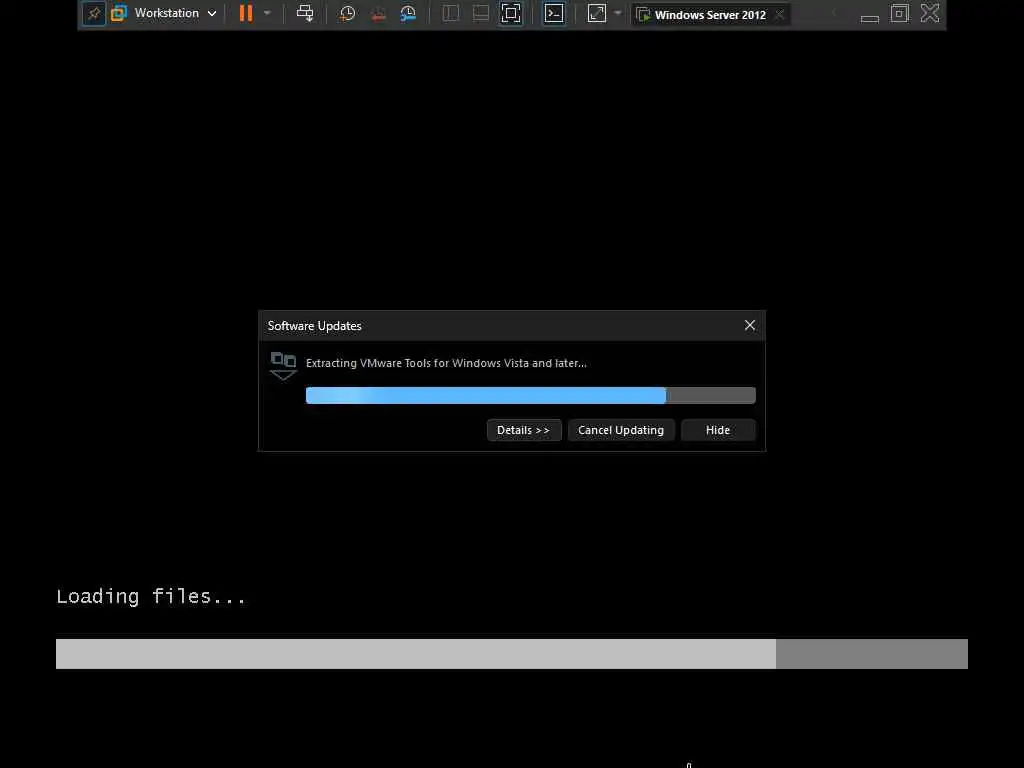Image resolution: width=1024 pixels, height=768 pixels.
Task: Take a snapshot of the VM
Action: 347,14
